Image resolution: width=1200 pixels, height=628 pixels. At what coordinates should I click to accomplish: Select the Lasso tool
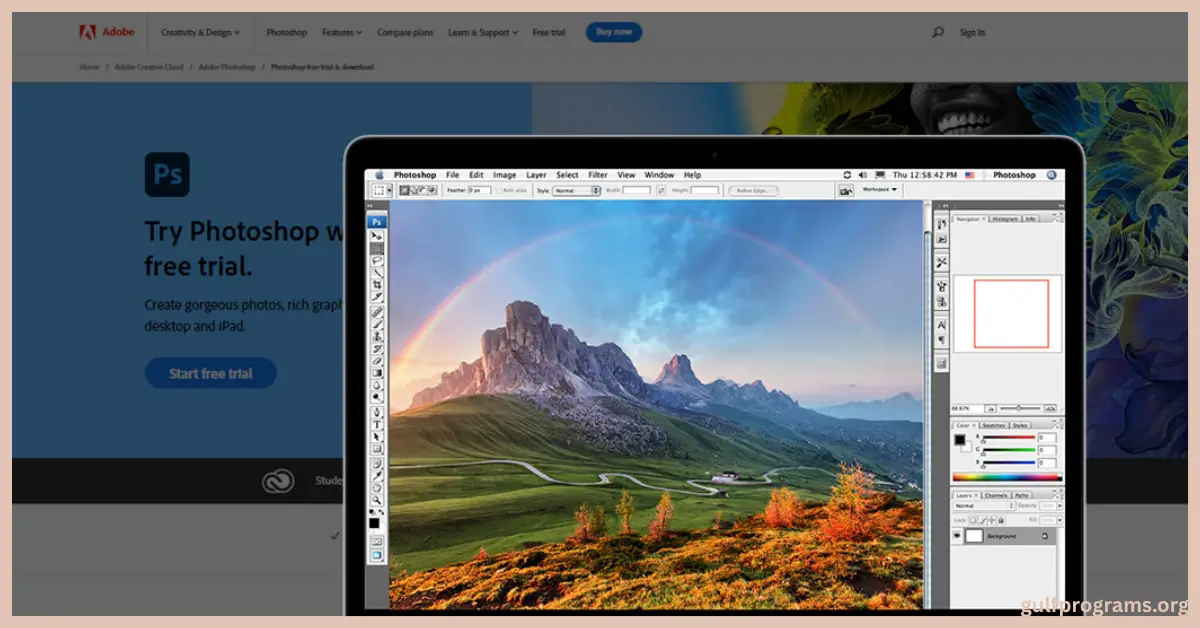point(377,260)
